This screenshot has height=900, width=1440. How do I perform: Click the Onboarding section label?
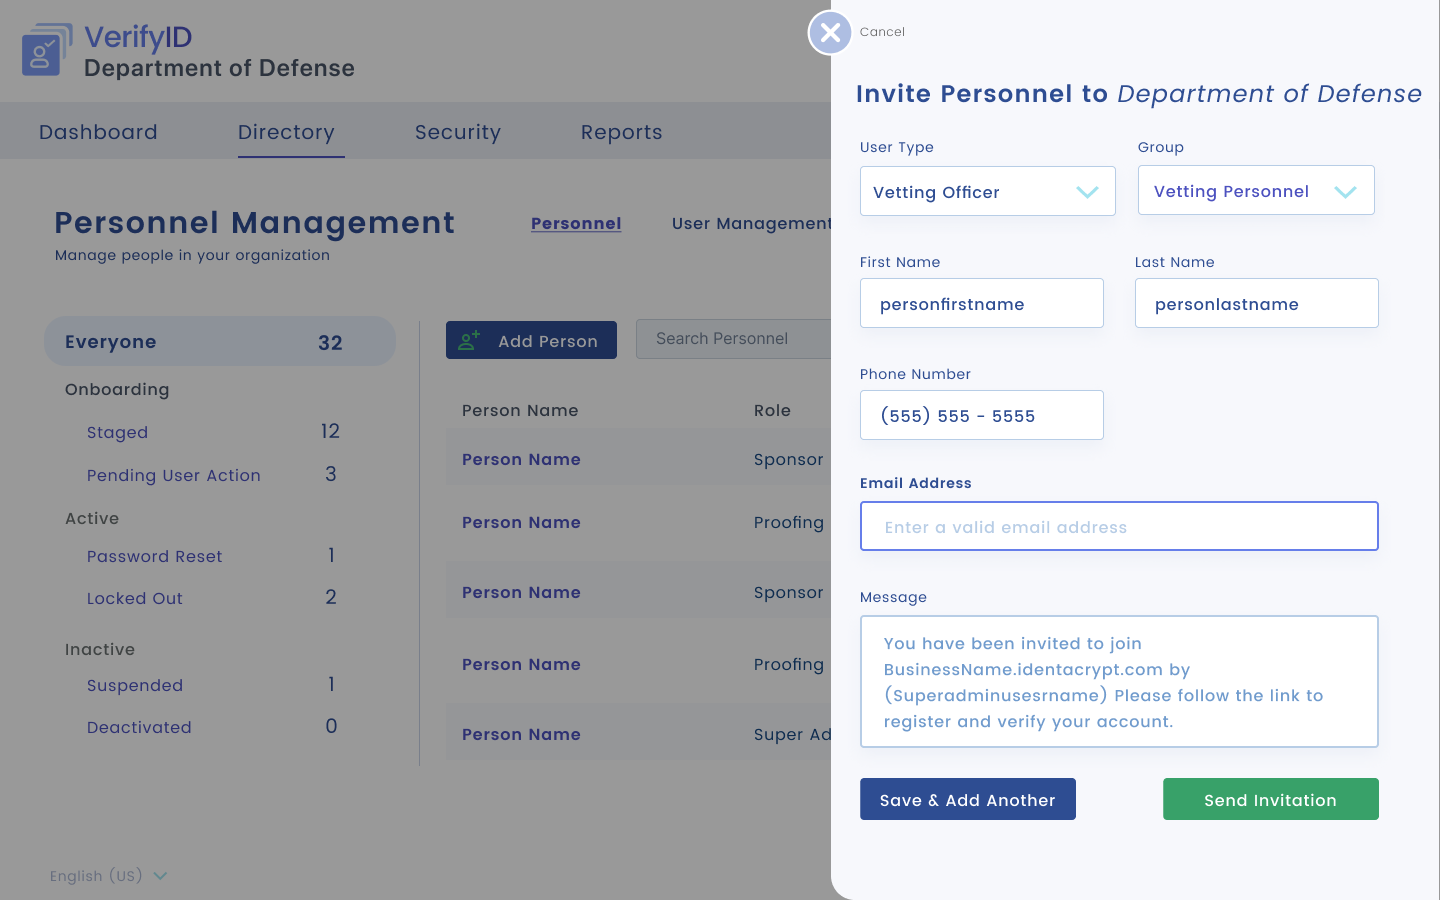(117, 389)
